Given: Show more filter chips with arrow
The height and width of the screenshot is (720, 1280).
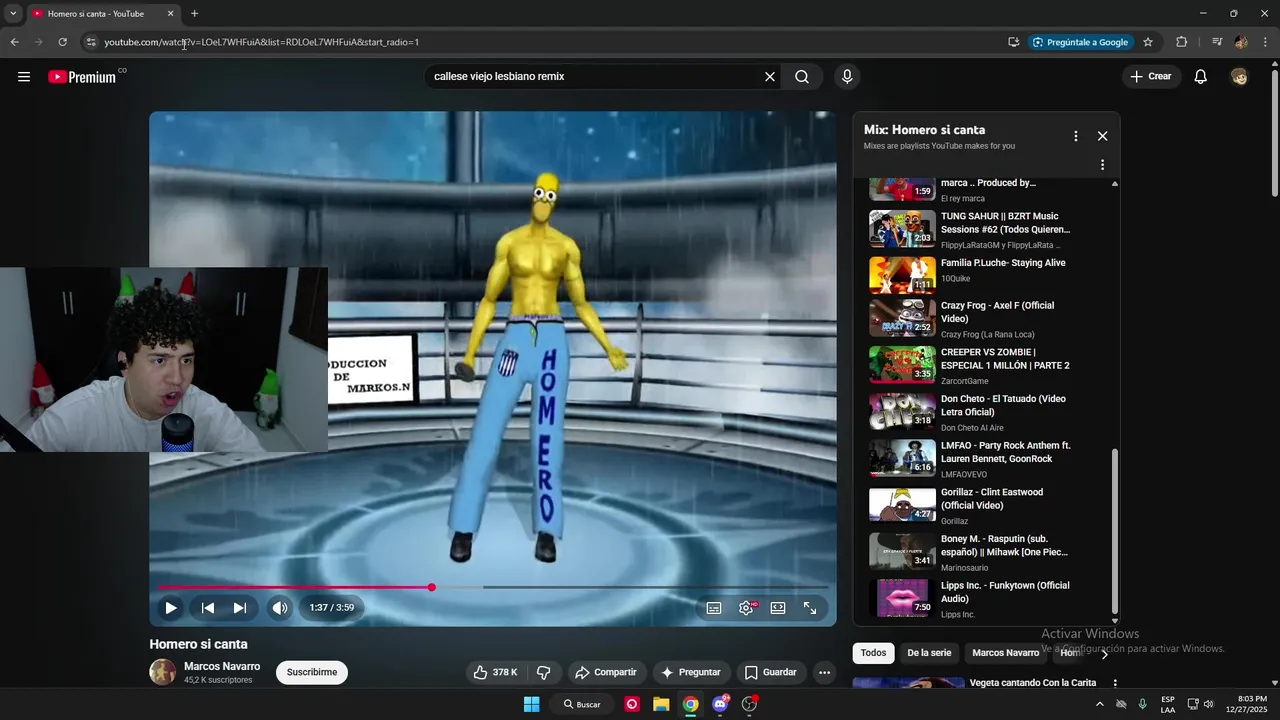Looking at the screenshot, I should click(x=1104, y=654).
